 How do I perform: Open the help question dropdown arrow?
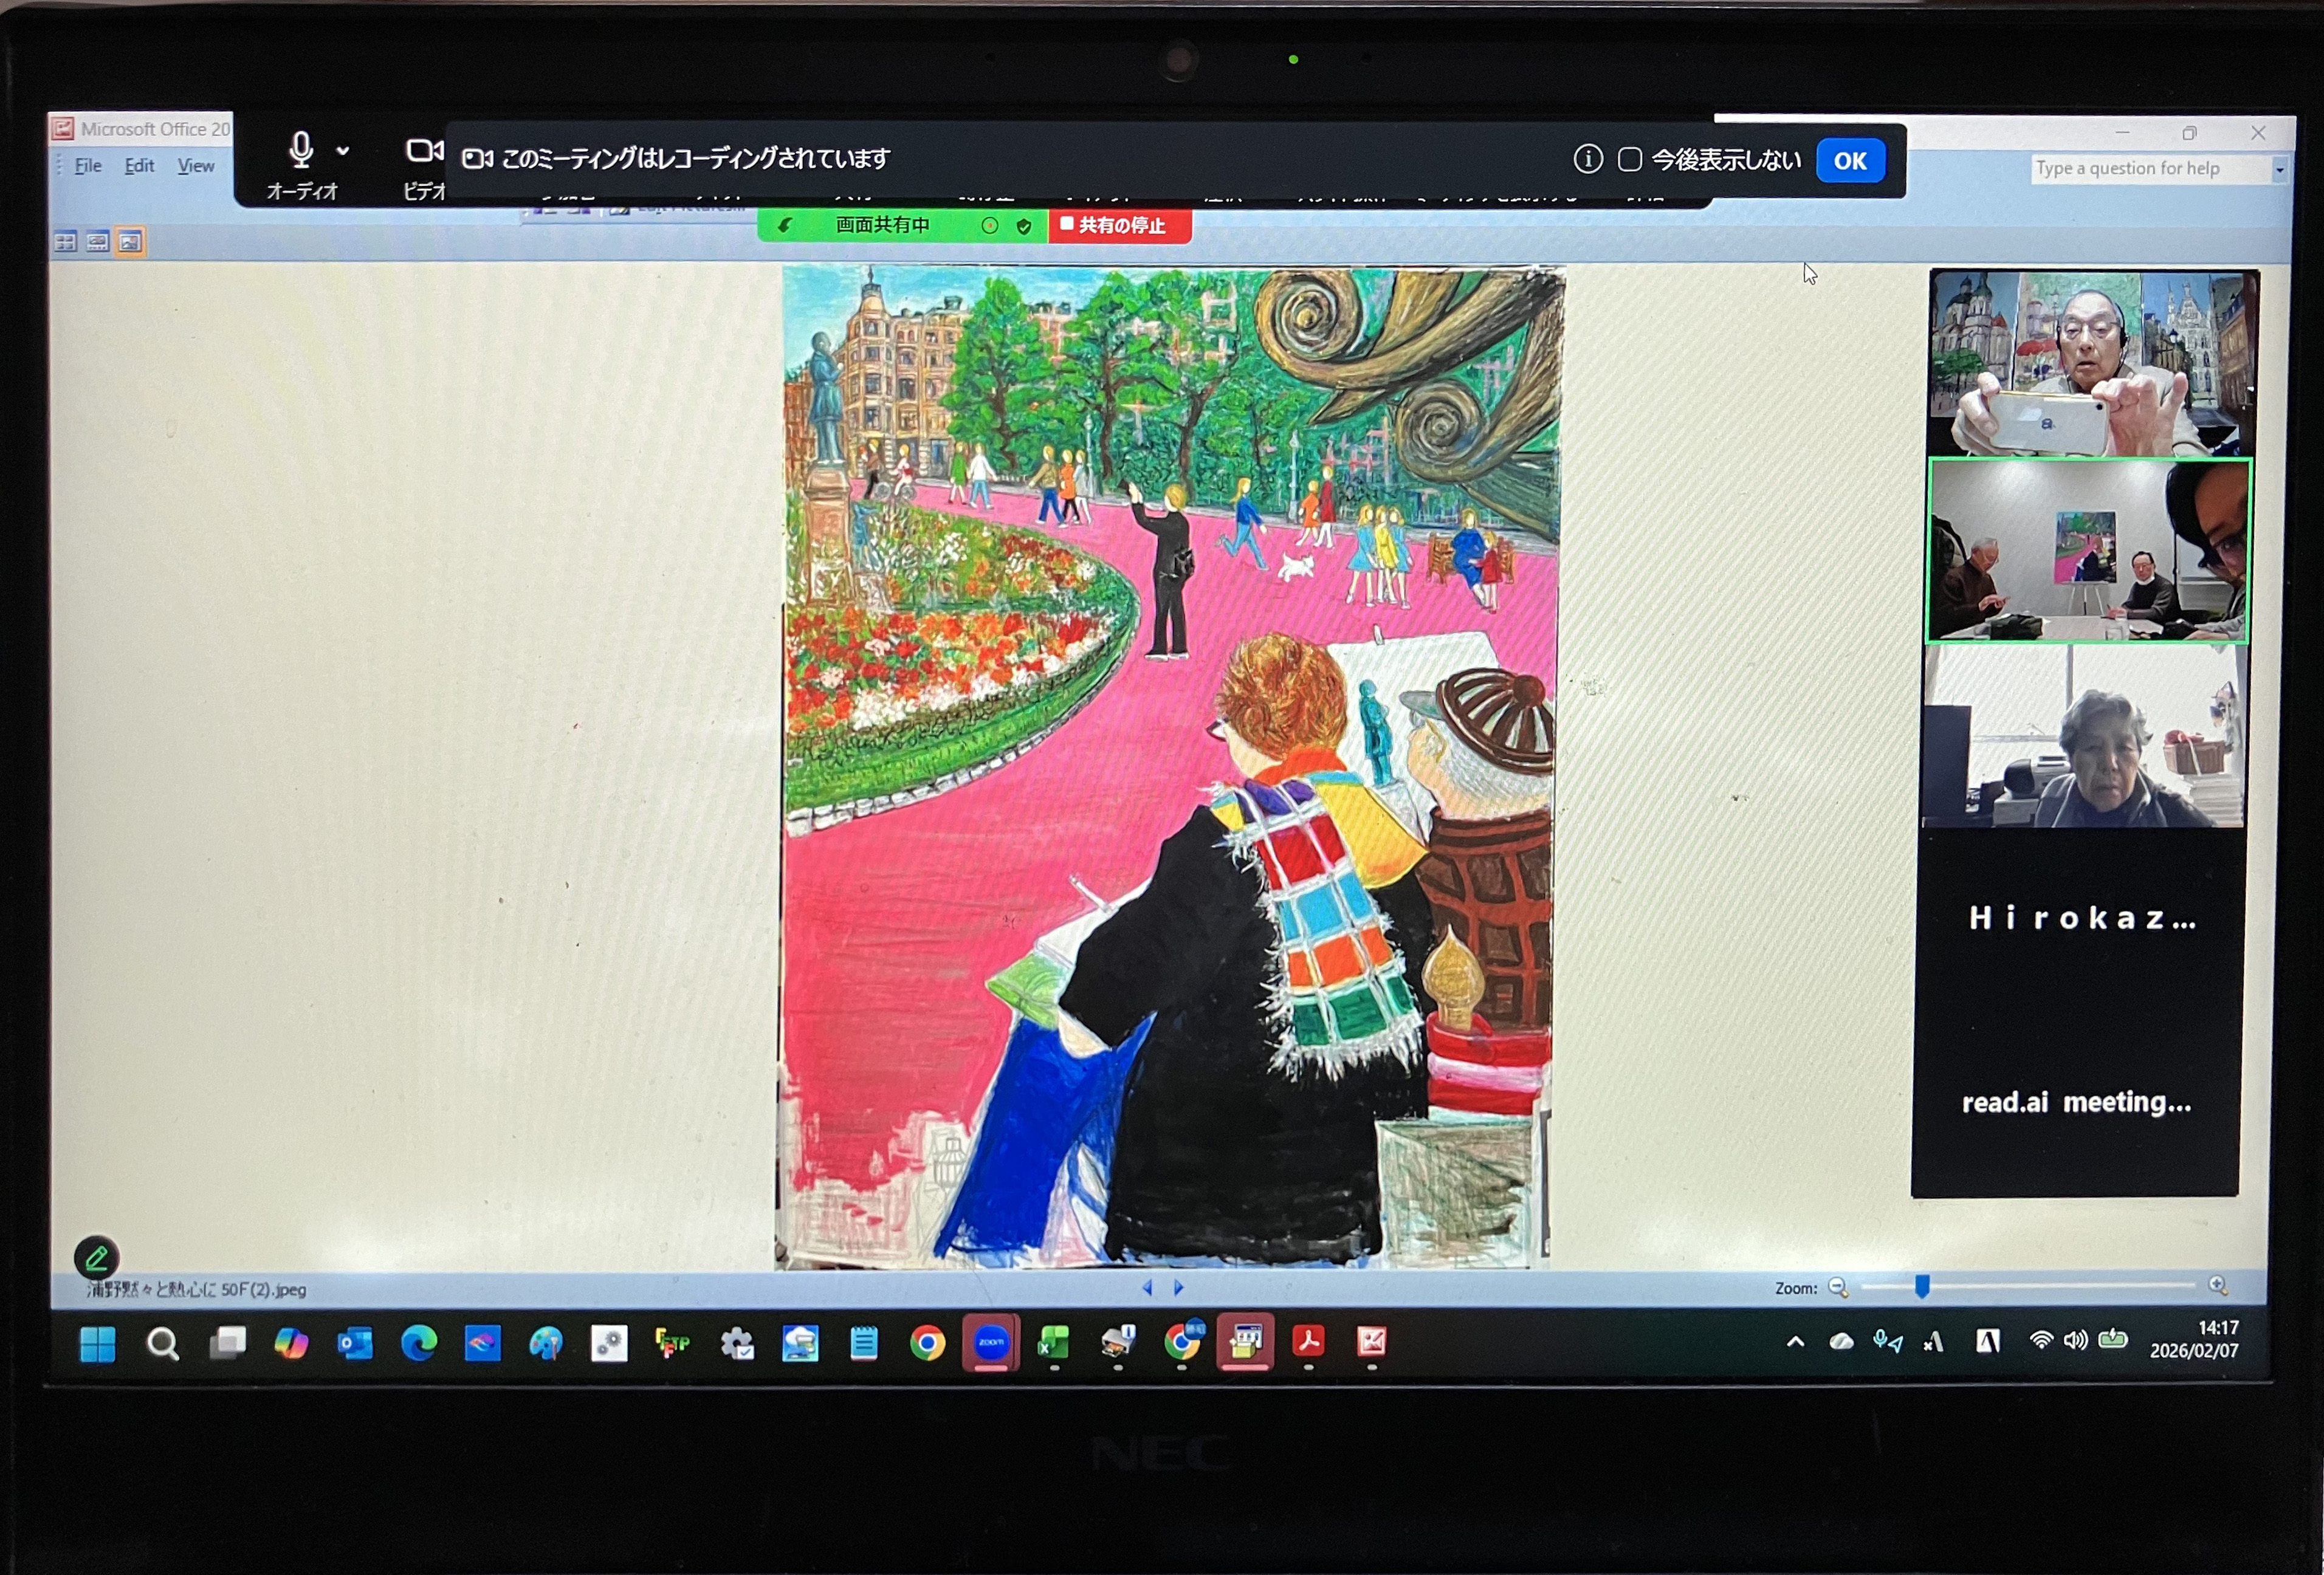coord(2279,170)
